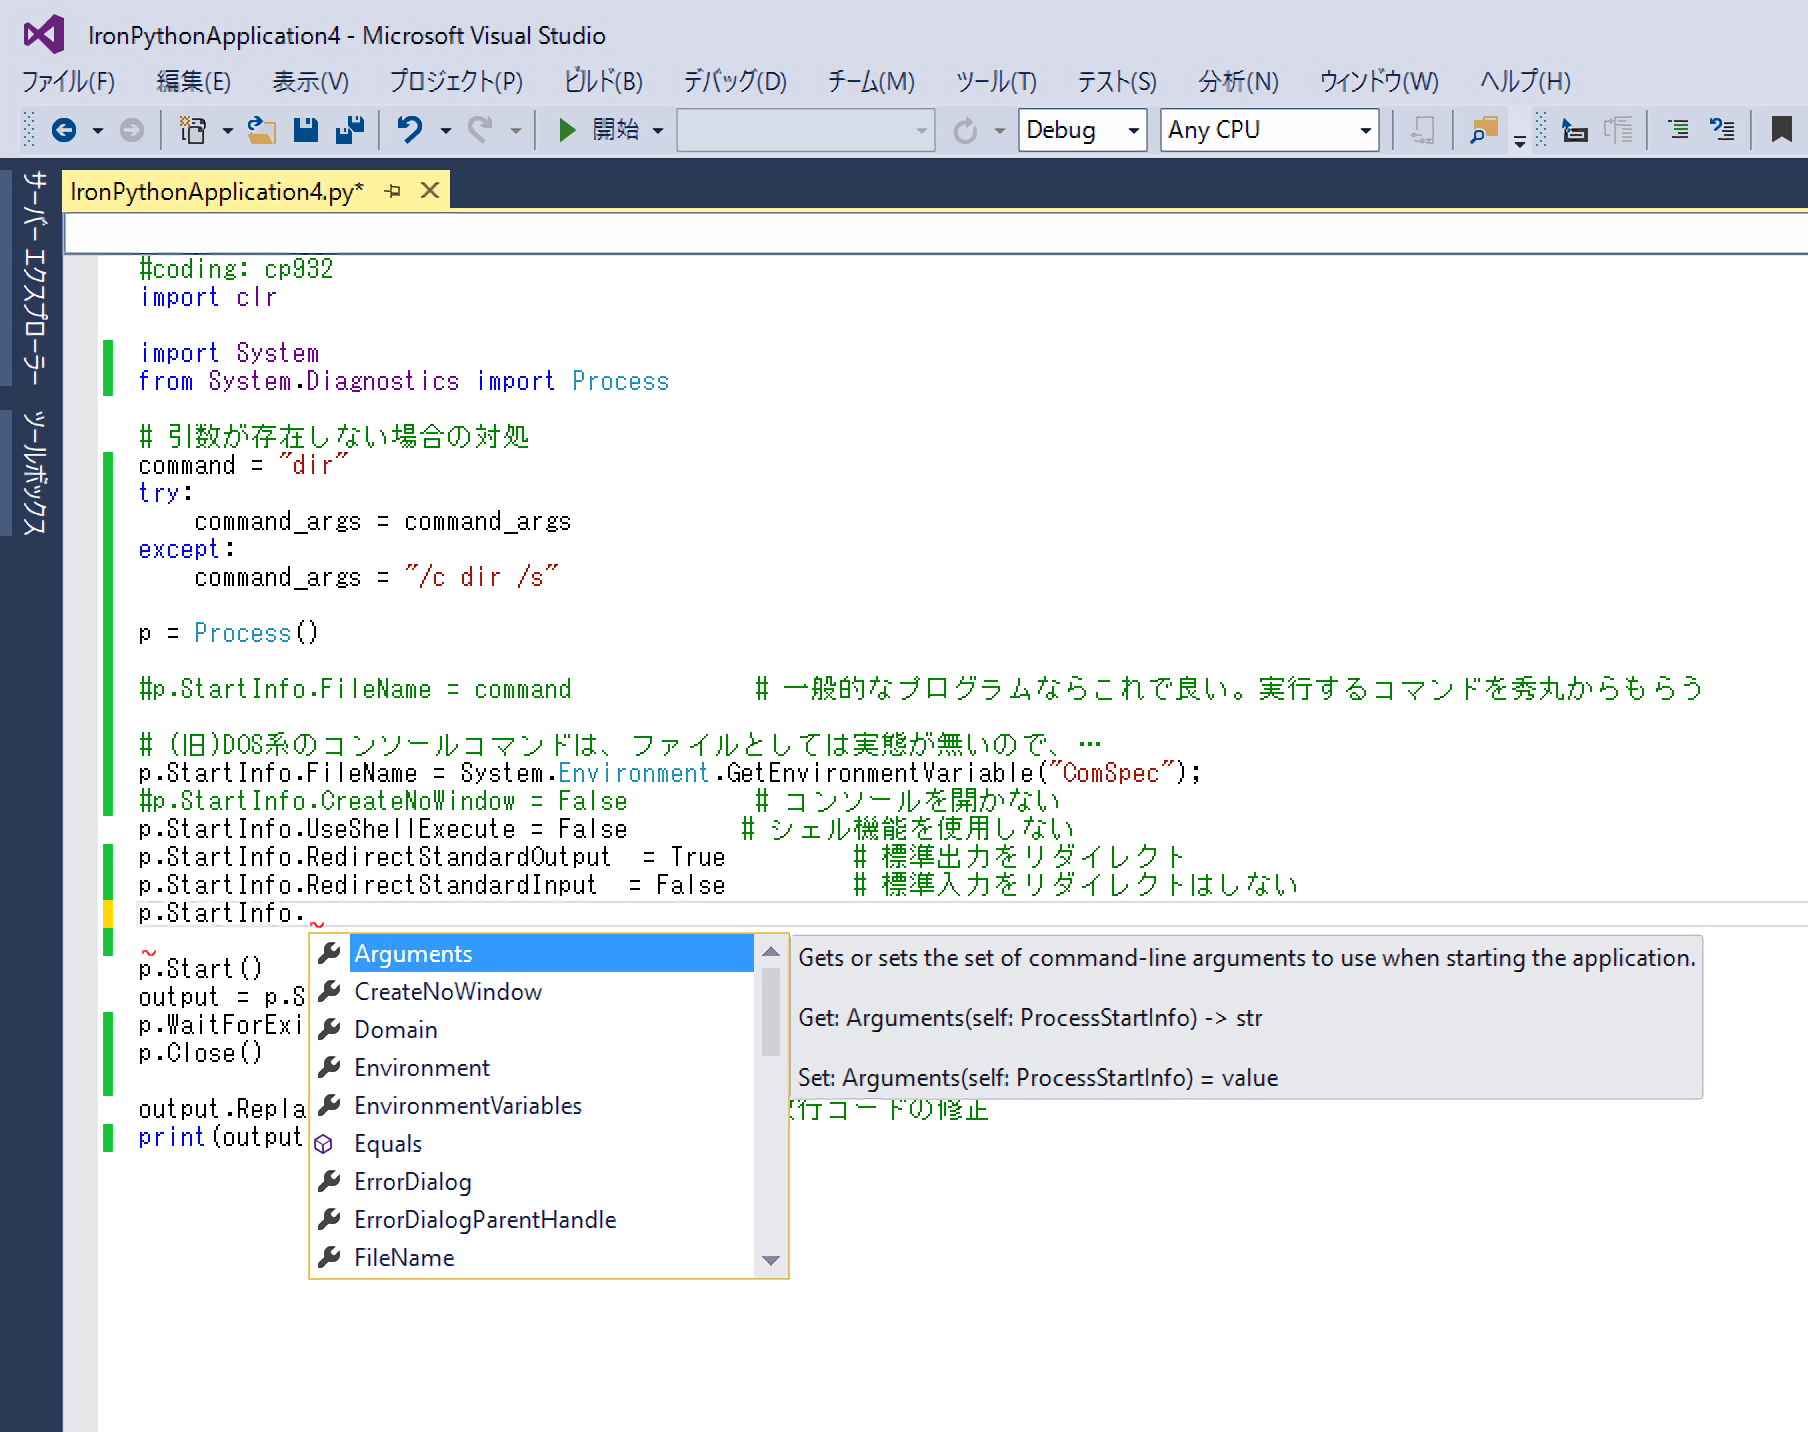Click the scroll down arrow in the completion list

tap(770, 1260)
